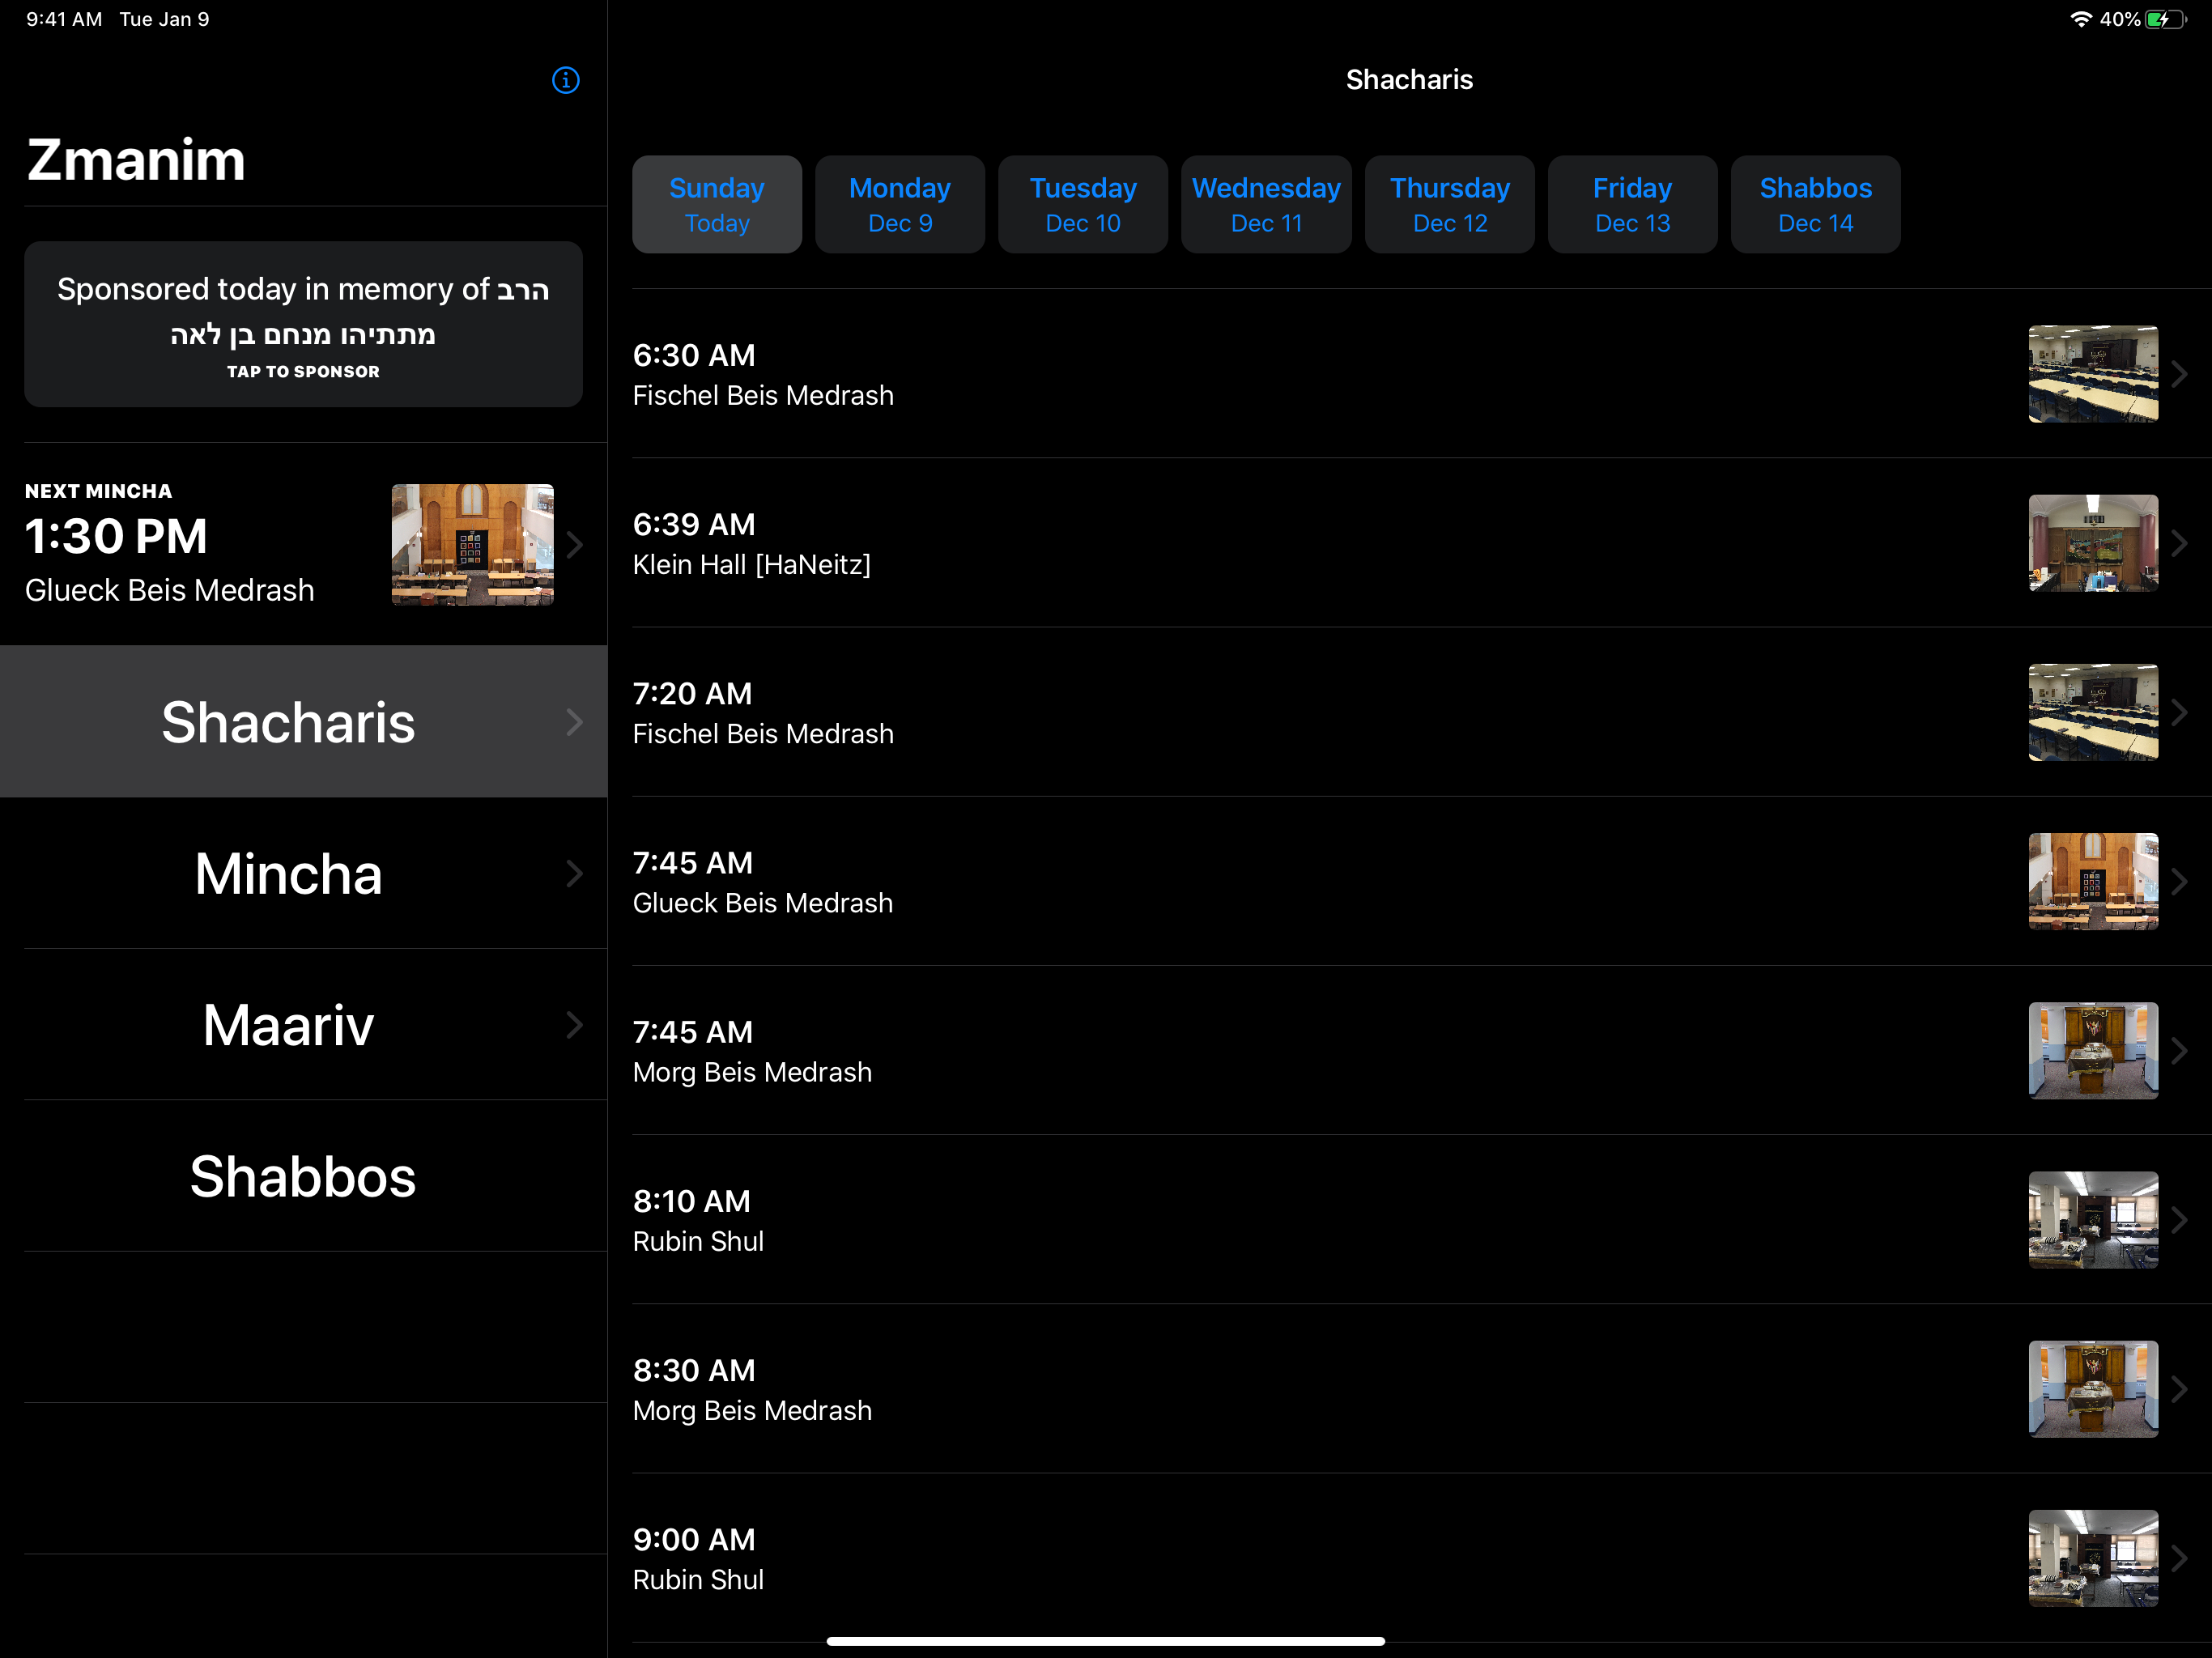Expand chevron for 6:30 AM Fischel row
Viewport: 2212px width, 1658px height.
[2180, 374]
